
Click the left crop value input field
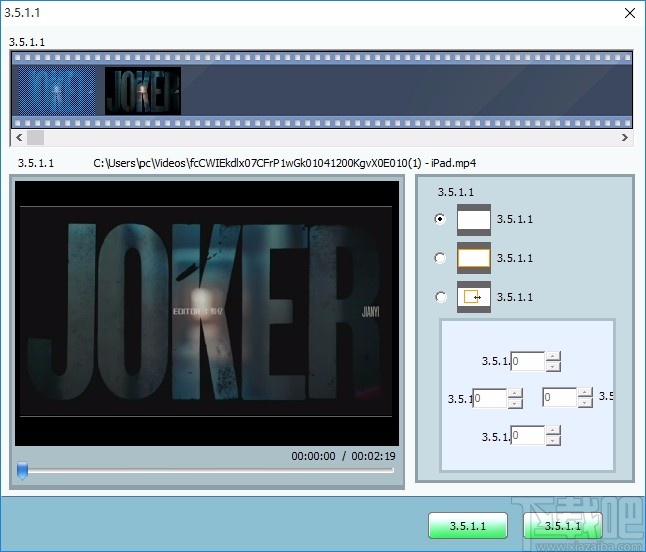490,398
